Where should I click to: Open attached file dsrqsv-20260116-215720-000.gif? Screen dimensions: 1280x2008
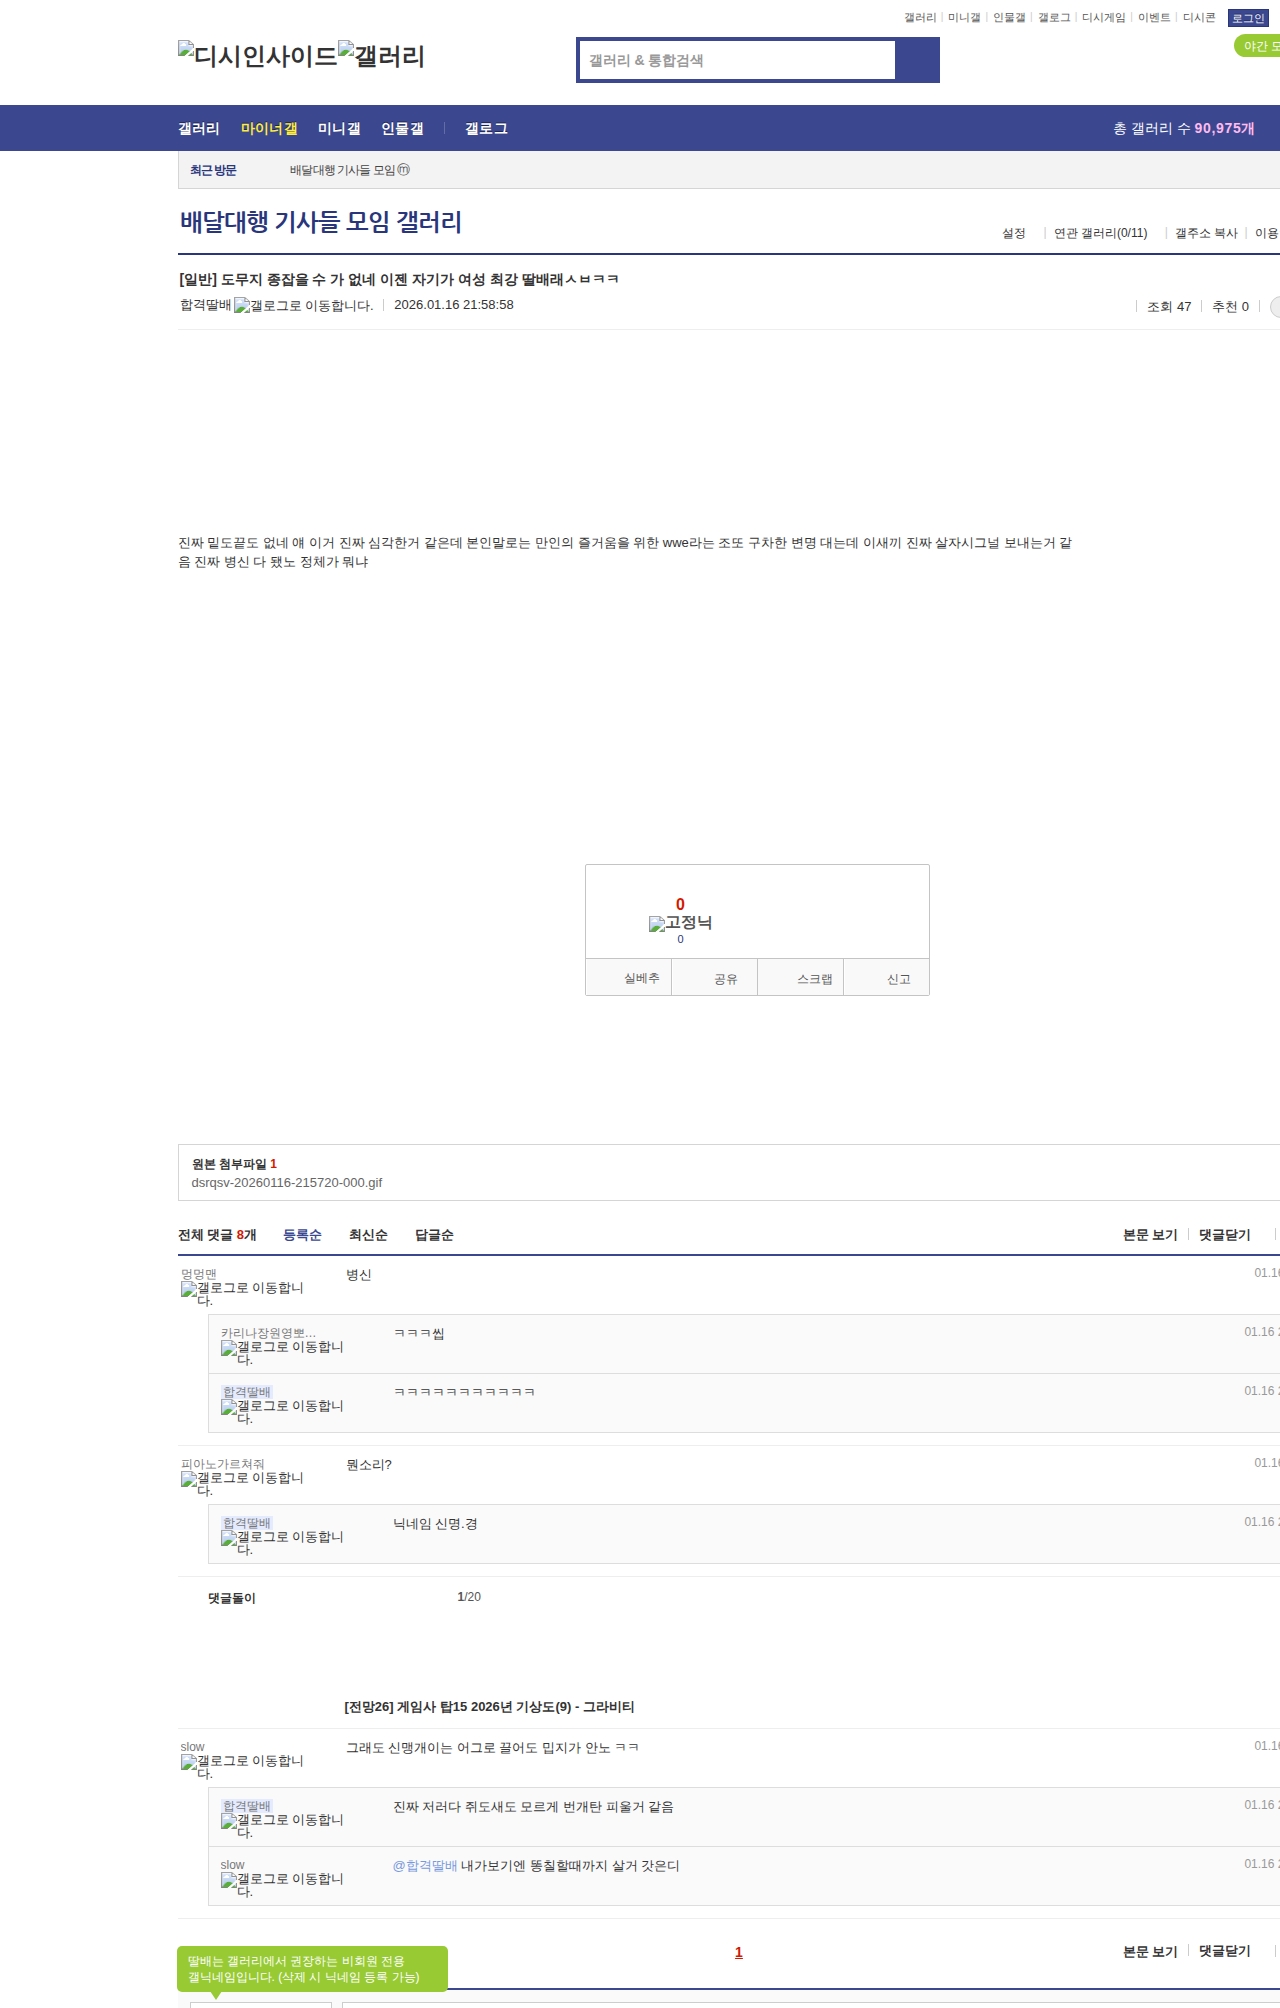[287, 1183]
